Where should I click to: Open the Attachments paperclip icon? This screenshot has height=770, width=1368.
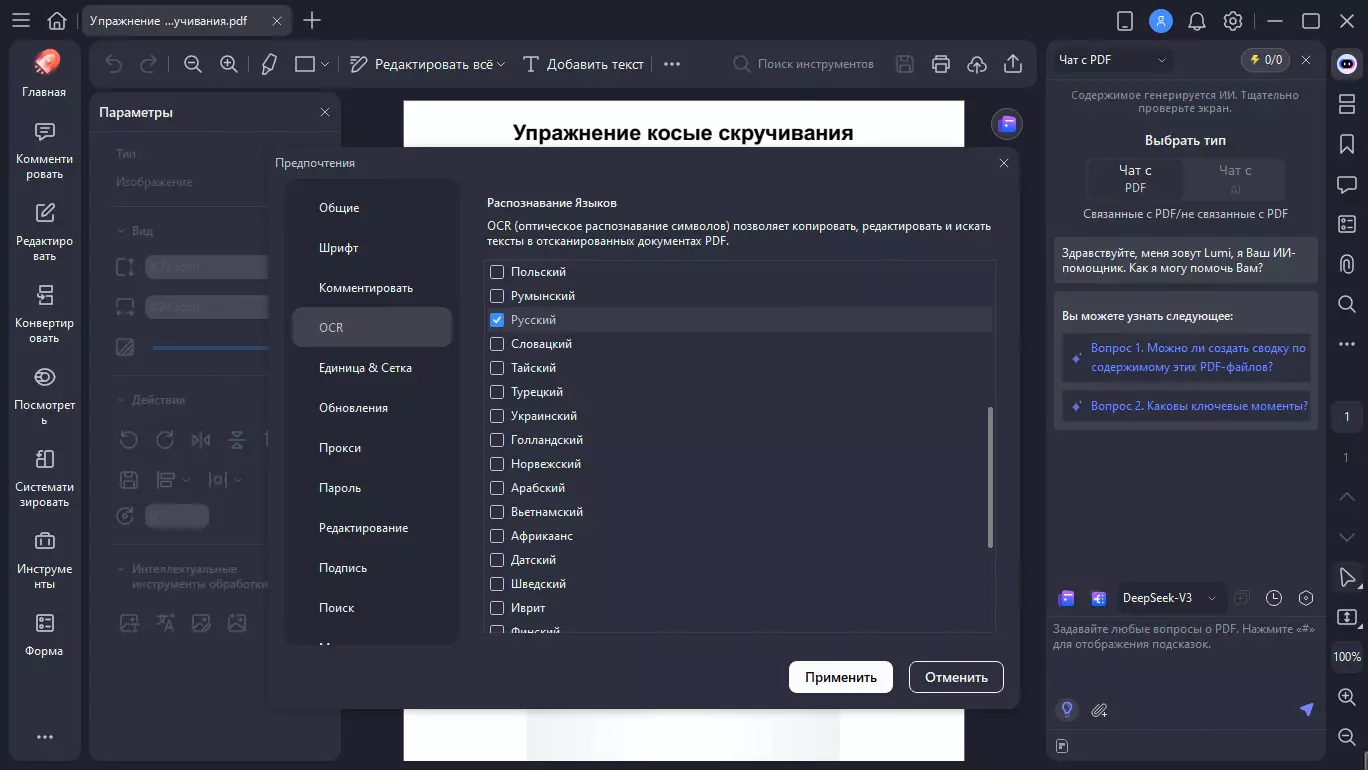[1345, 263]
